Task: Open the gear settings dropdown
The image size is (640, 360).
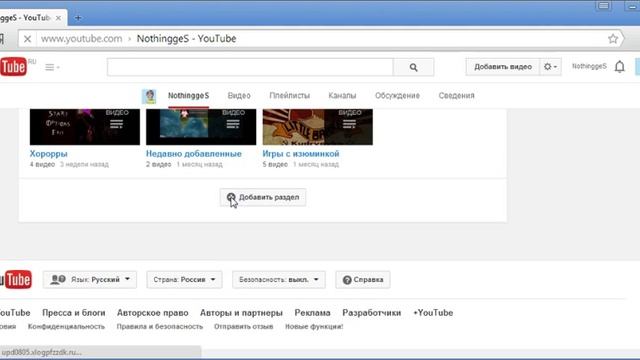Action: [550, 67]
